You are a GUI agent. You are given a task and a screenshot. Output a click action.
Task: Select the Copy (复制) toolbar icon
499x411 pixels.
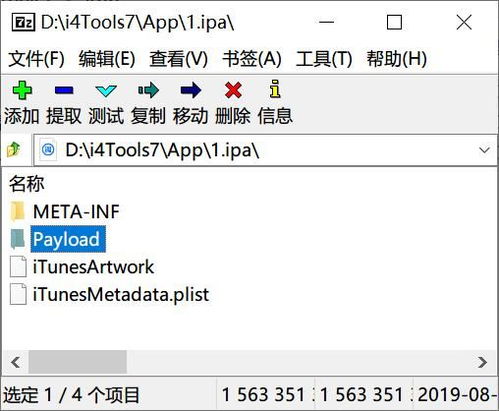coord(148,90)
